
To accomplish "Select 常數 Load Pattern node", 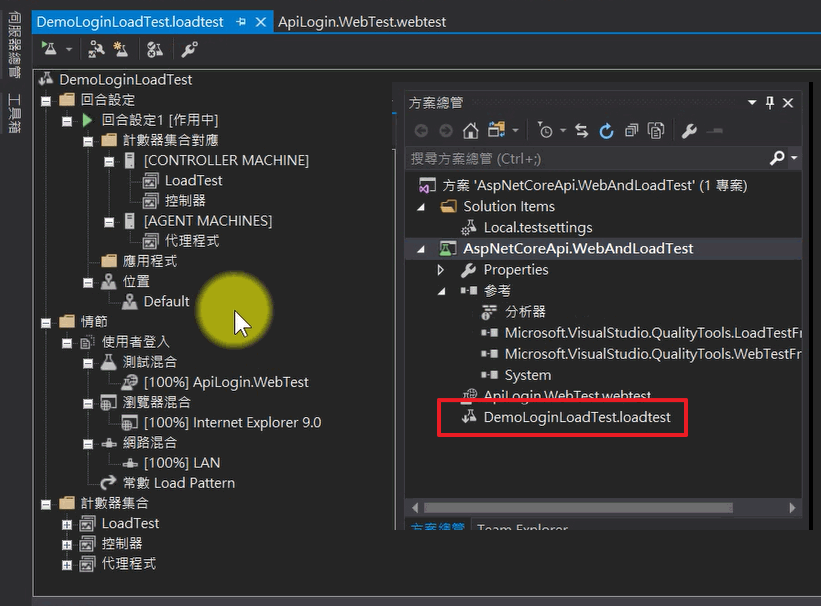I will 179,483.
